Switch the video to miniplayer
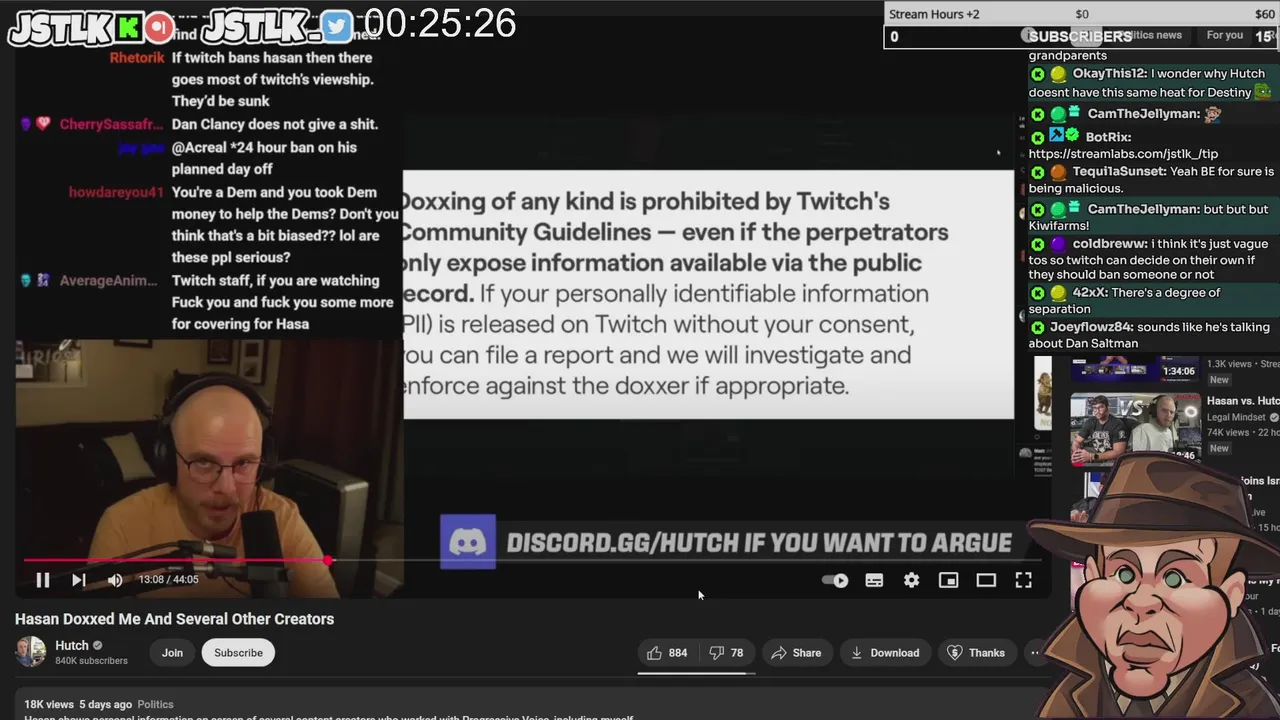This screenshot has height=720, width=1280. pyautogui.click(x=948, y=580)
